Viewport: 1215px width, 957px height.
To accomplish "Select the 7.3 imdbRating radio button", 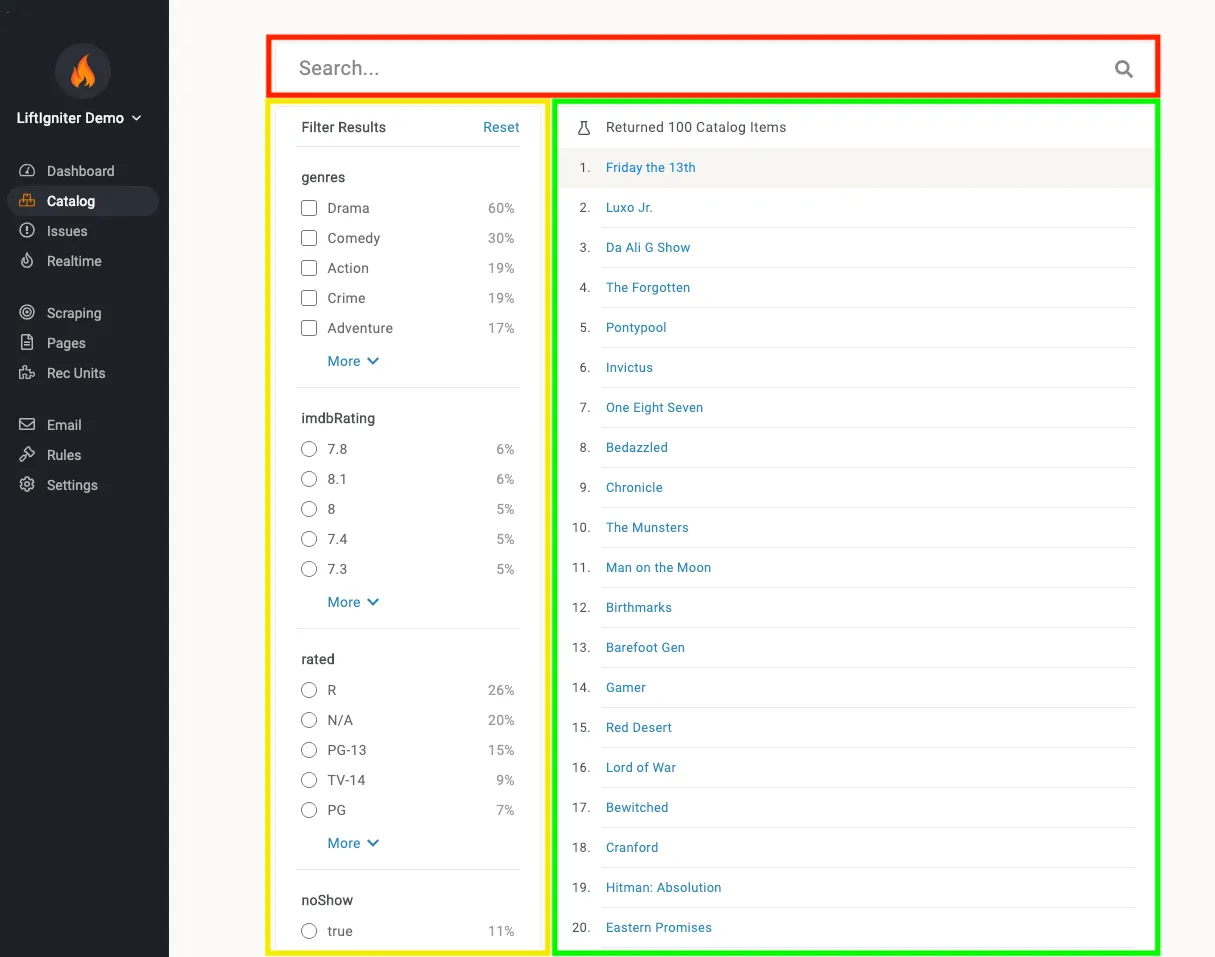I will click(x=309, y=569).
